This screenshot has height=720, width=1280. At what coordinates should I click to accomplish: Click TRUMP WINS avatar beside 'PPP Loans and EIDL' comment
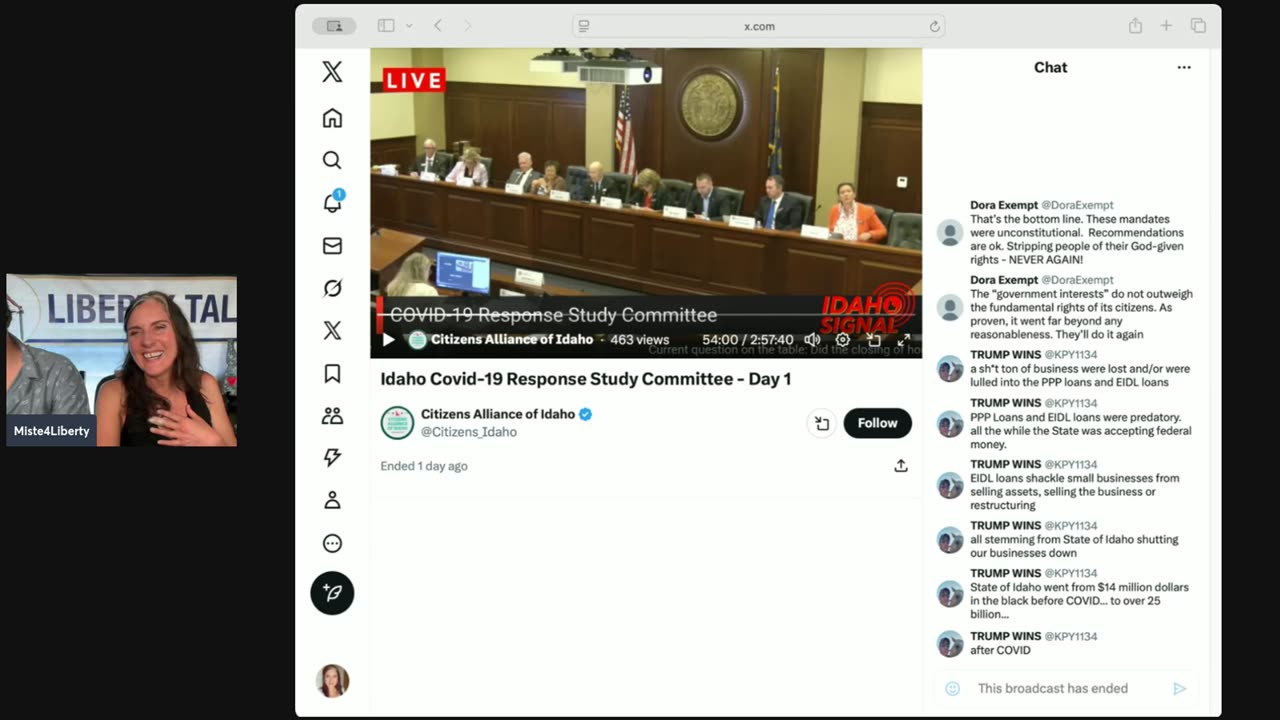pyautogui.click(x=950, y=424)
